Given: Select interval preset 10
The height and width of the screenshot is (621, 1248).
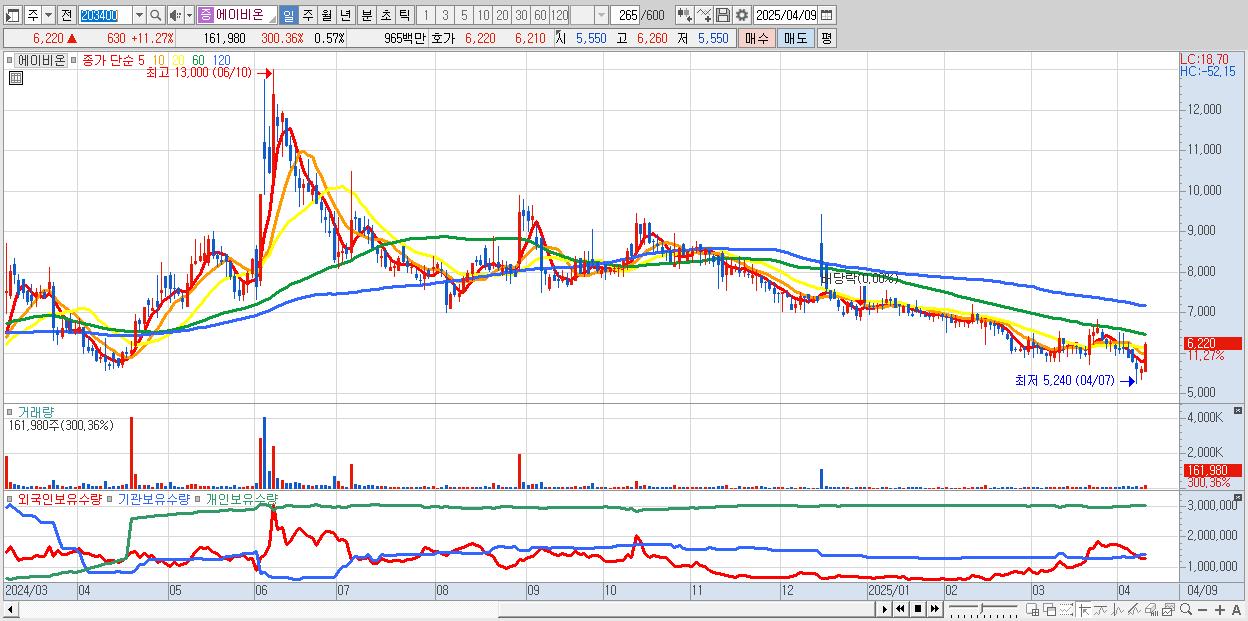Looking at the screenshot, I should coord(483,15).
